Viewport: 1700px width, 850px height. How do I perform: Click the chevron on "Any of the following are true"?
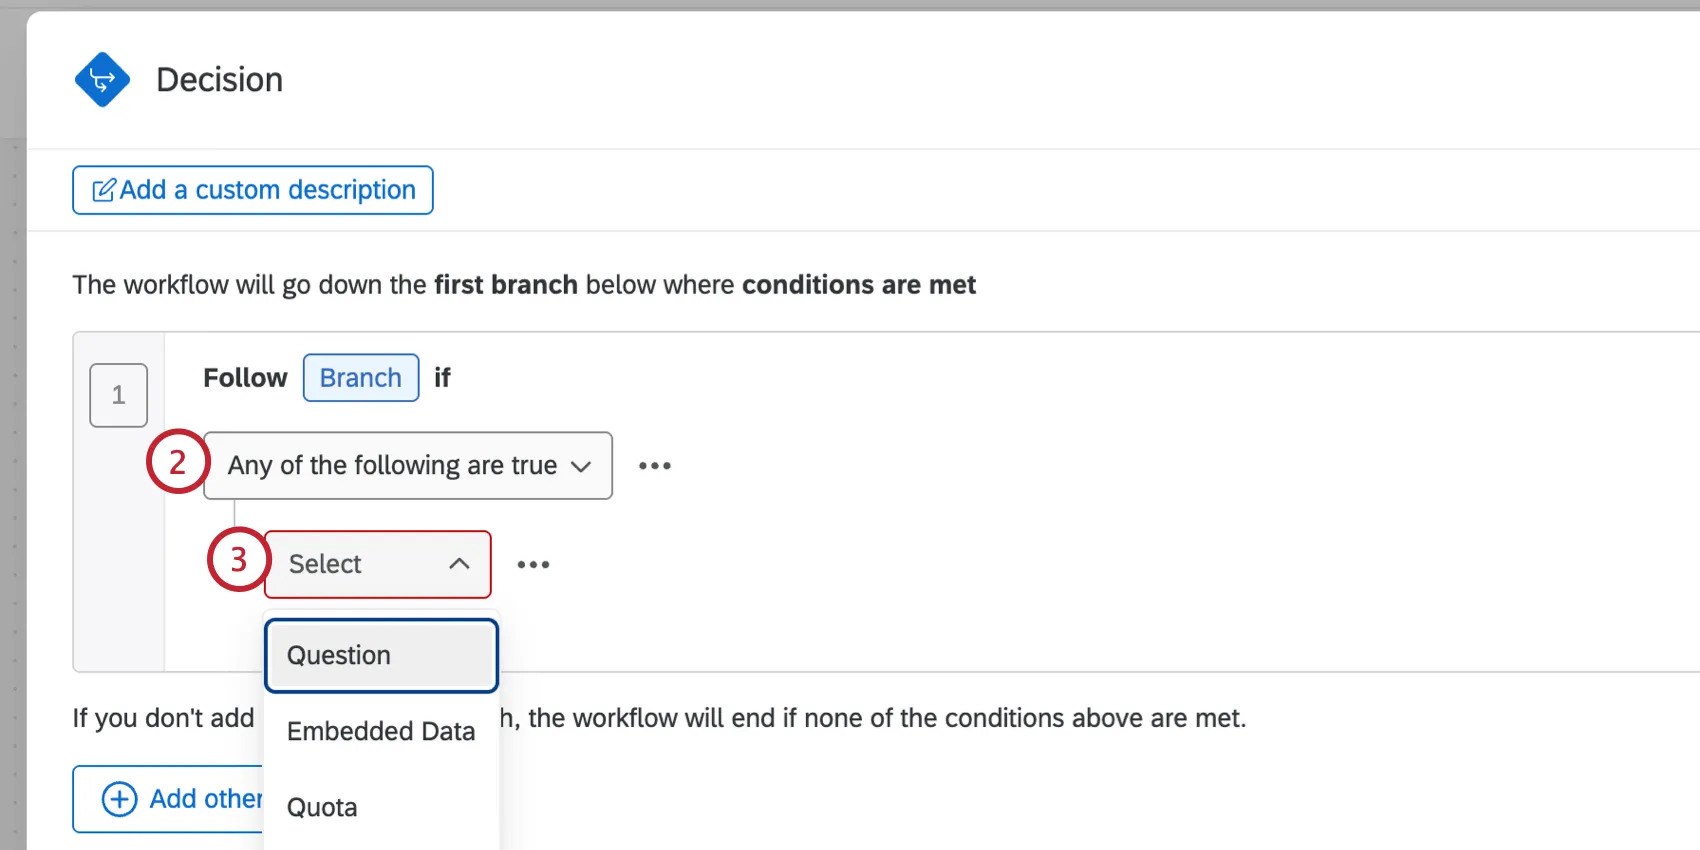(581, 465)
